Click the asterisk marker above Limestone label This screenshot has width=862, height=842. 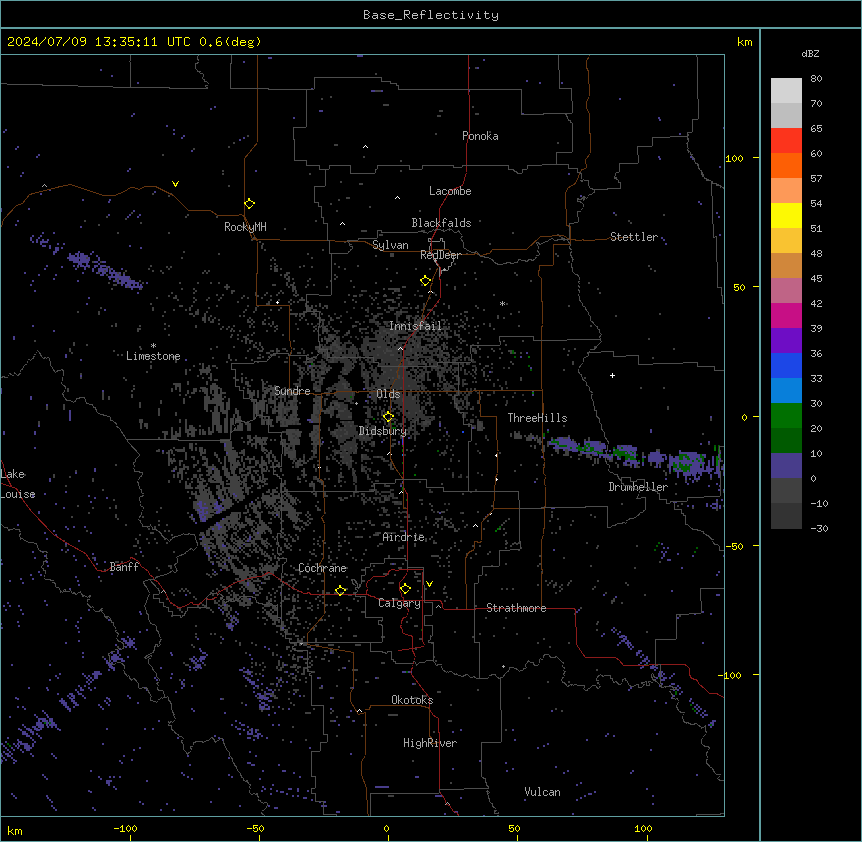click(153, 346)
